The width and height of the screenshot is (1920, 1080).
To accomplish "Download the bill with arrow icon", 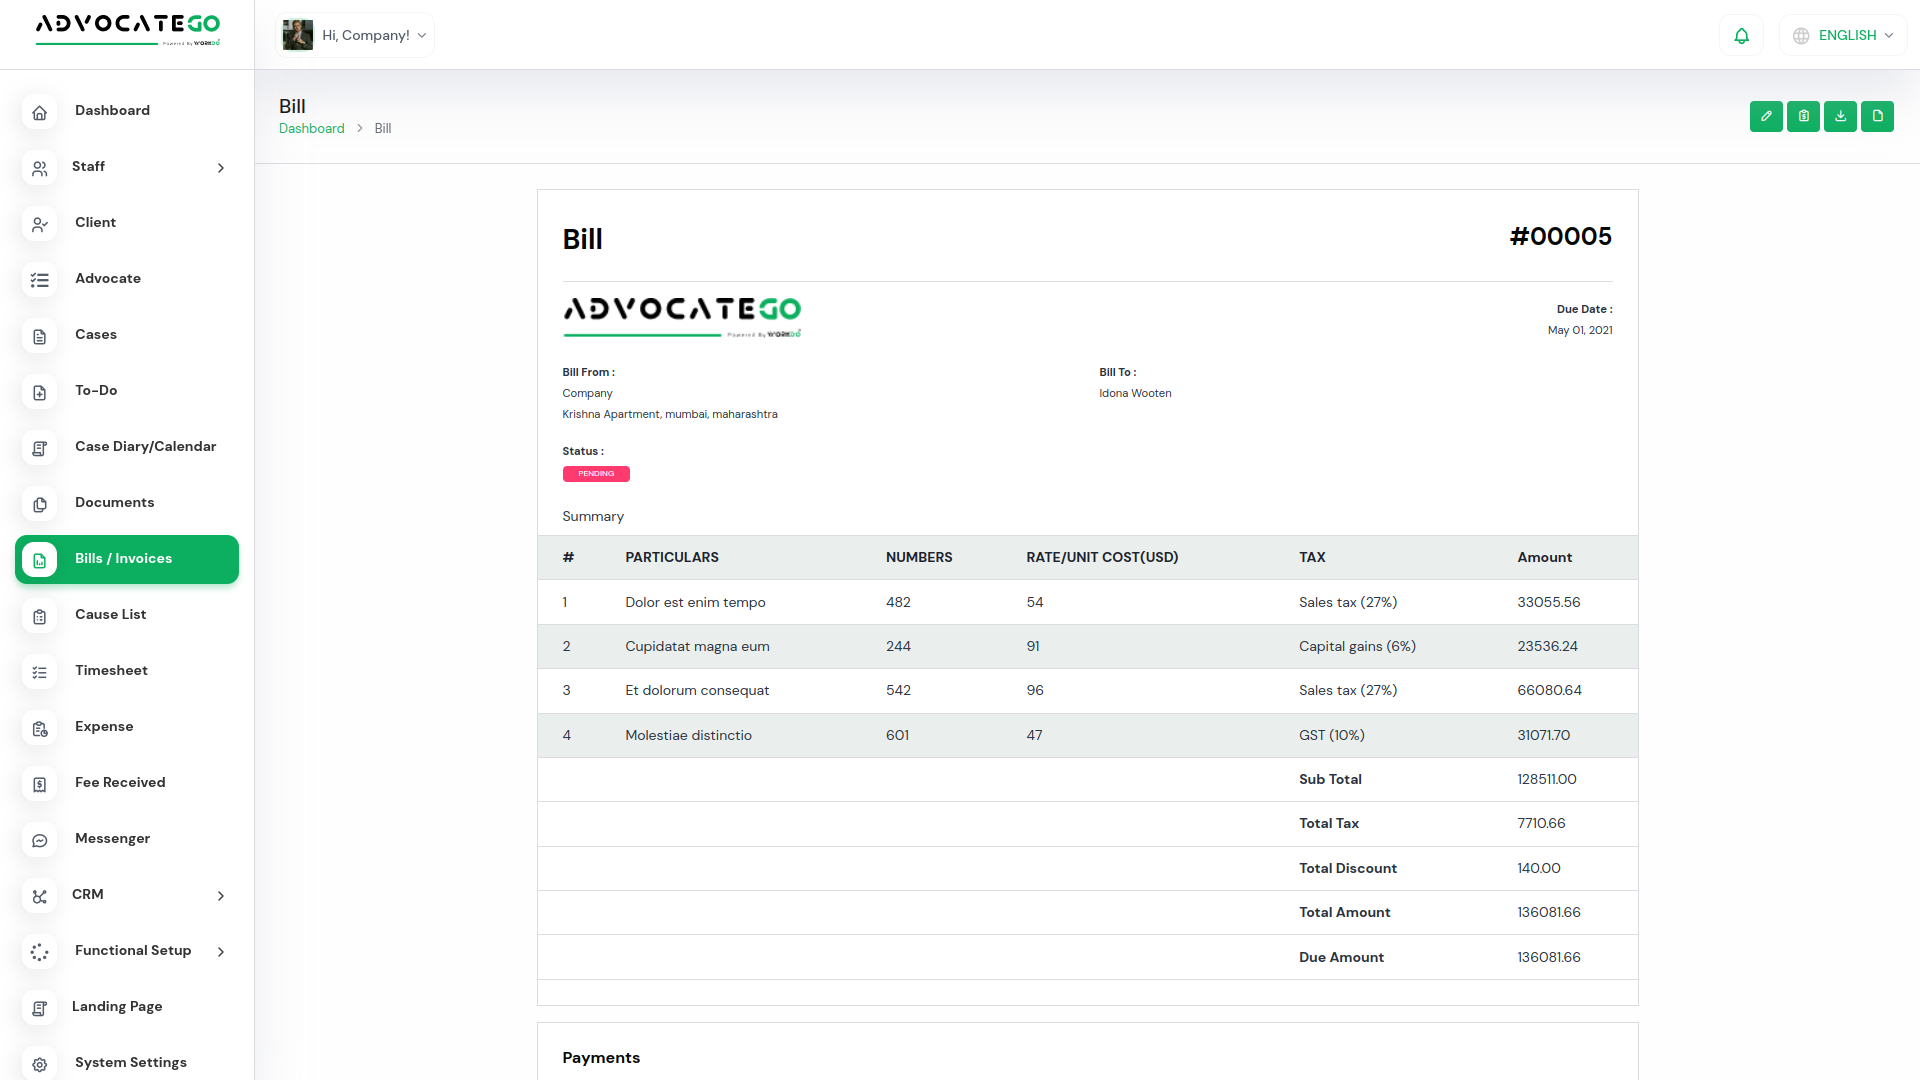I will pos(1840,116).
